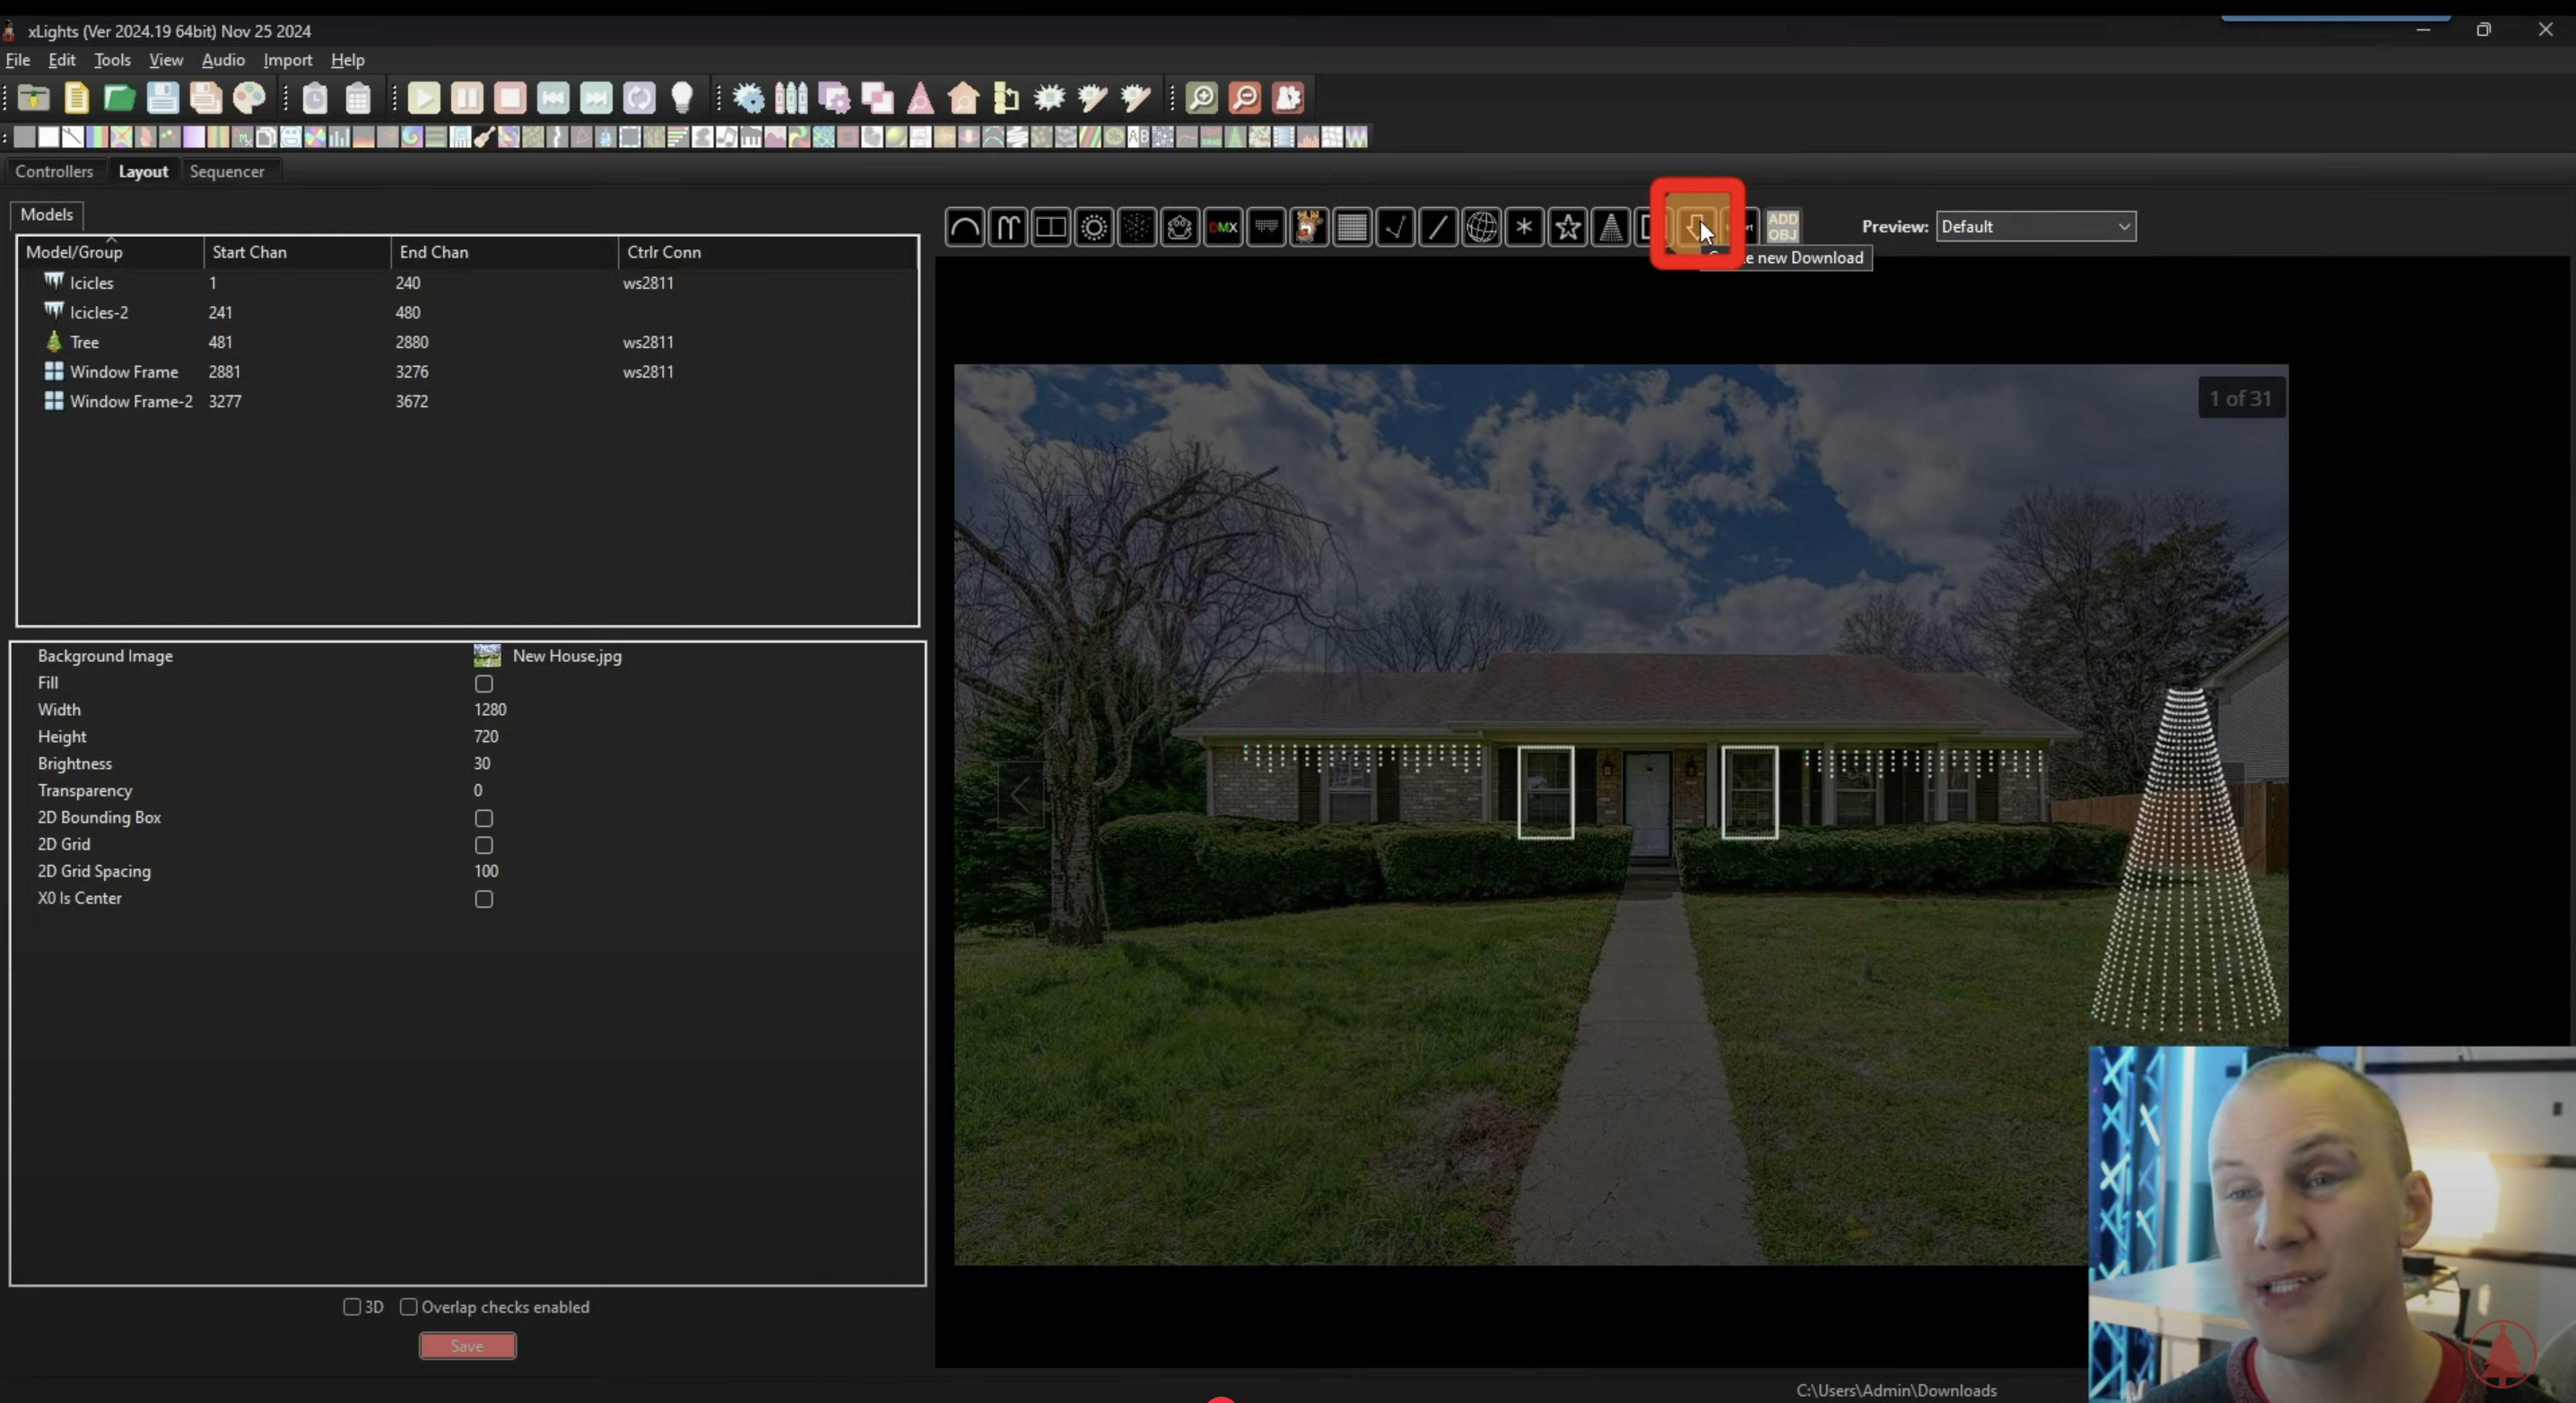Image resolution: width=2576 pixels, height=1403 pixels.
Task: Click the Brightness value field
Action: (x=482, y=764)
